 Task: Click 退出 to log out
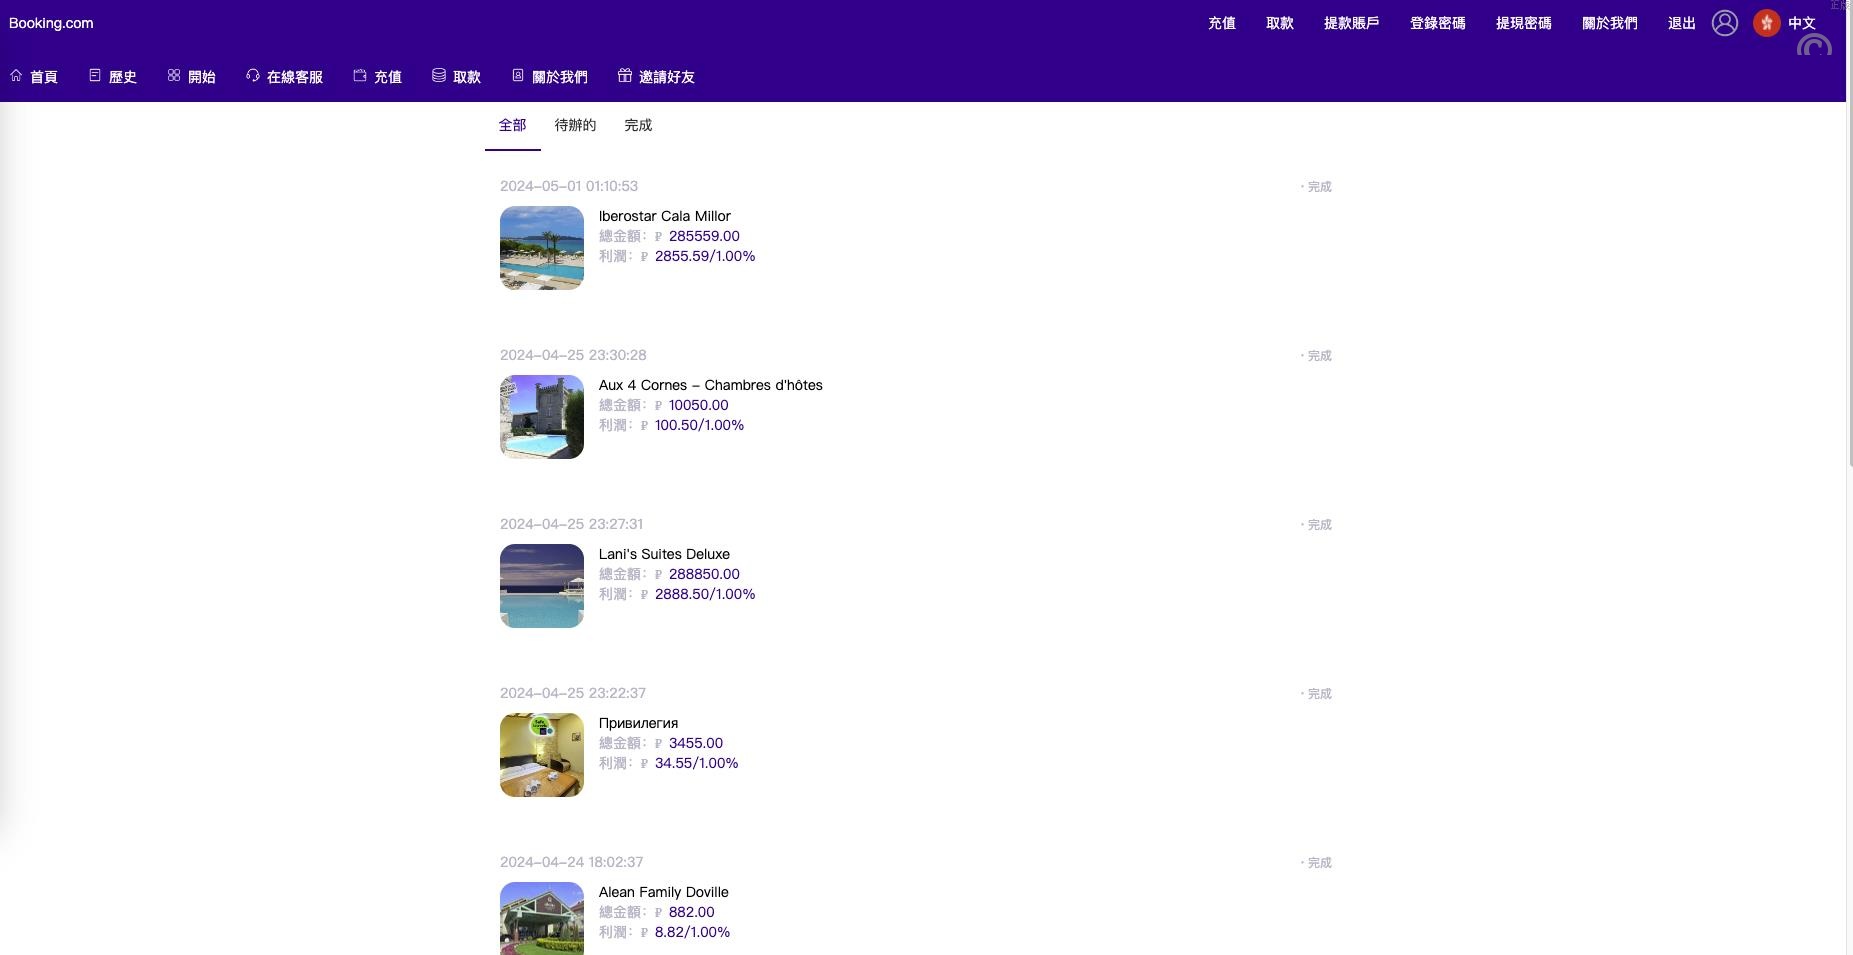pyautogui.click(x=1681, y=23)
